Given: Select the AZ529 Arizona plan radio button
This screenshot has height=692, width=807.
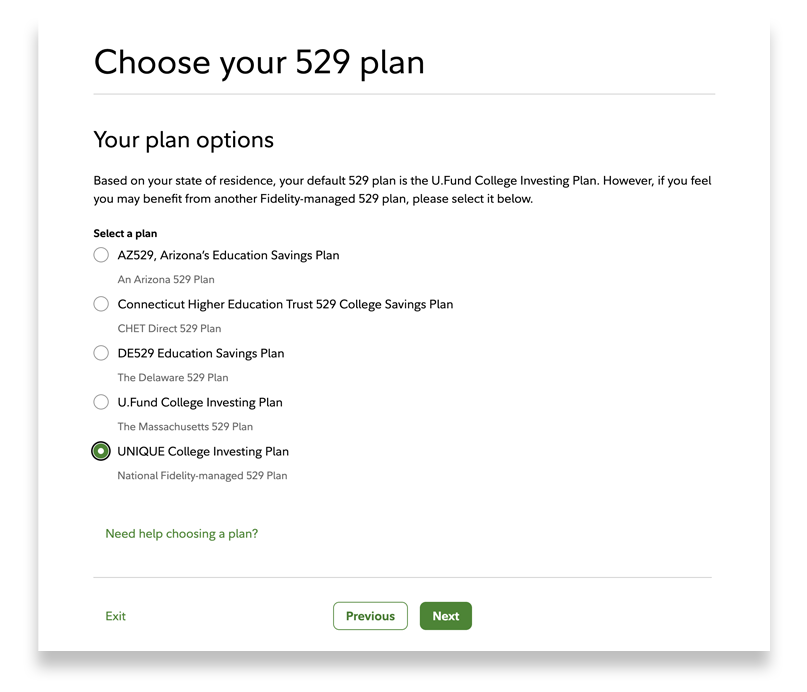Looking at the screenshot, I should pos(101,255).
